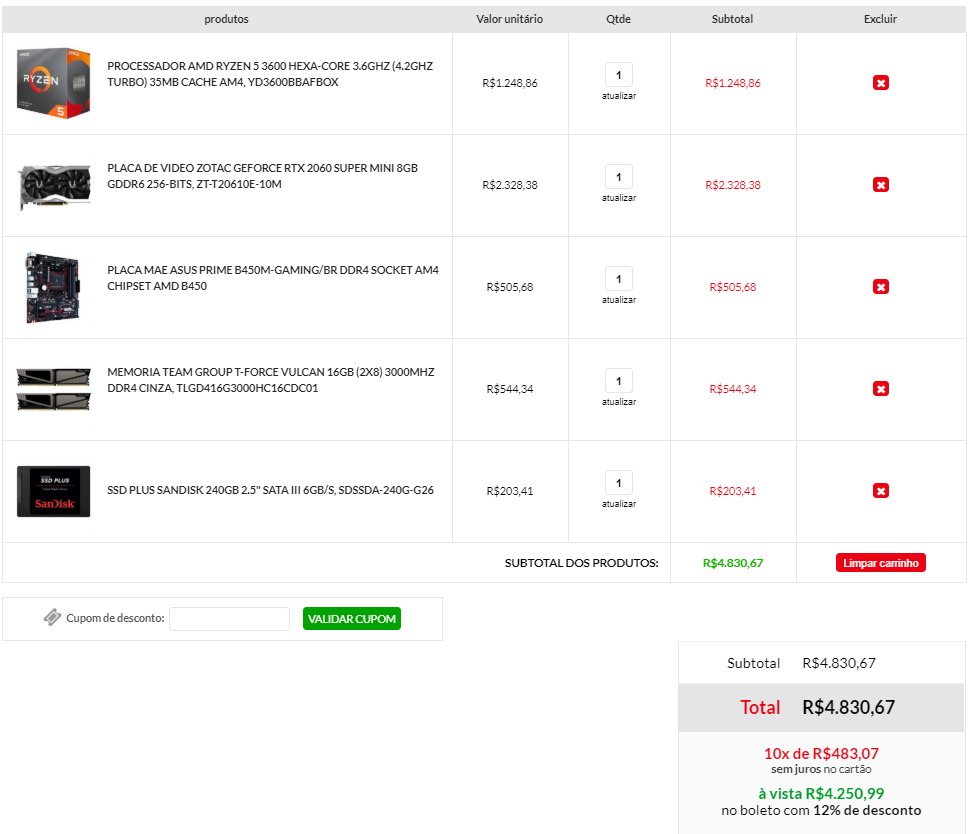The height and width of the screenshot is (834, 974).
Task: Edit the quantity field for Vulcan memory
Action: (619, 381)
